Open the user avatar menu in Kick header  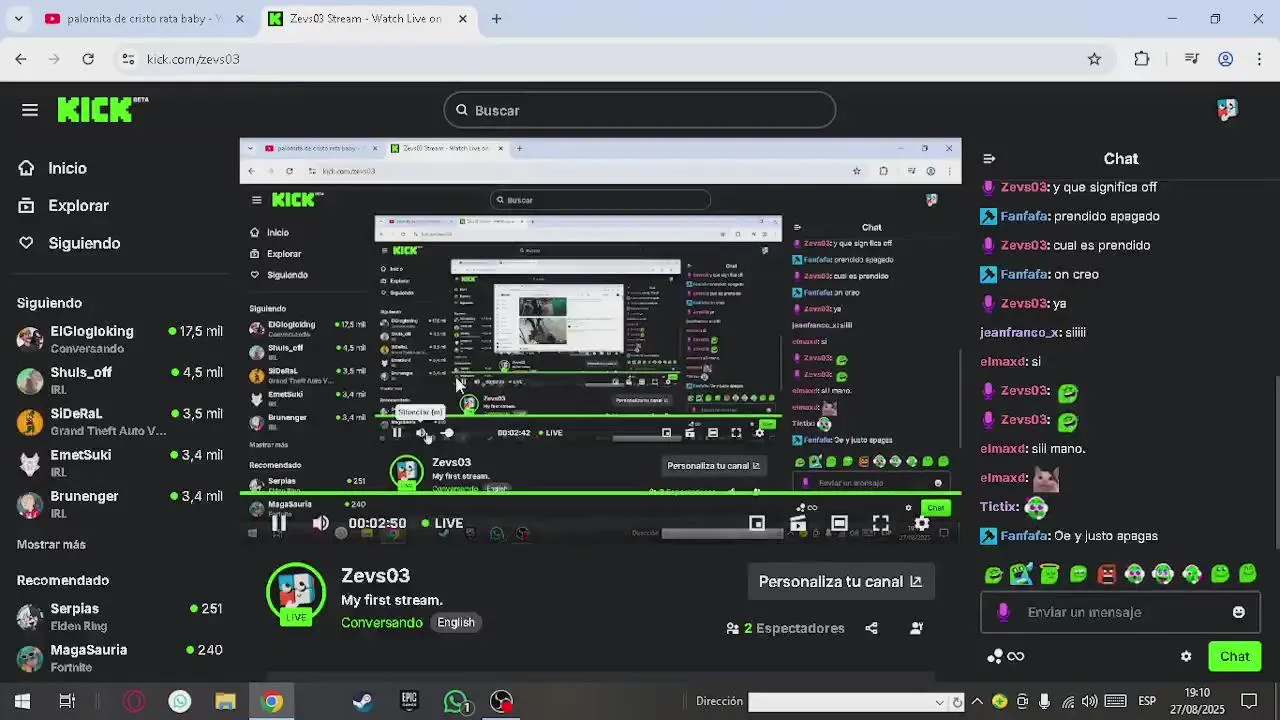1227,110
